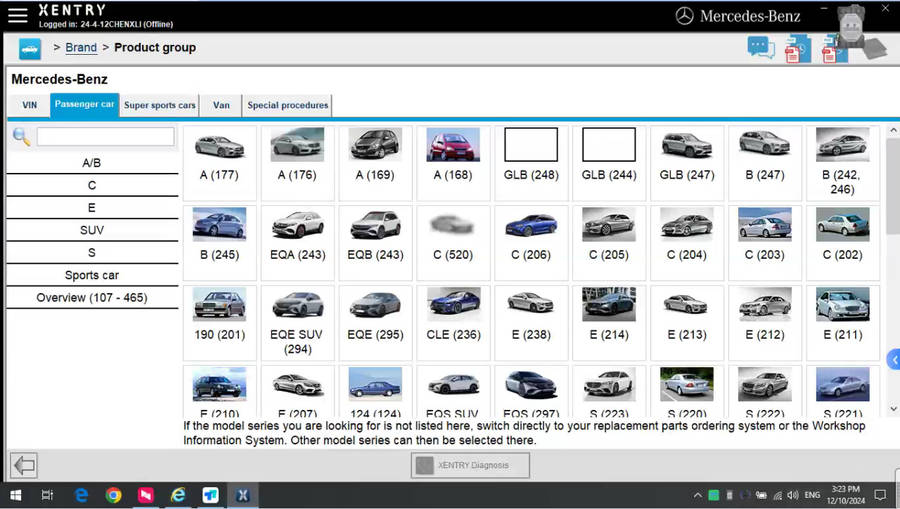Switch to the VIN tab

pos(30,106)
